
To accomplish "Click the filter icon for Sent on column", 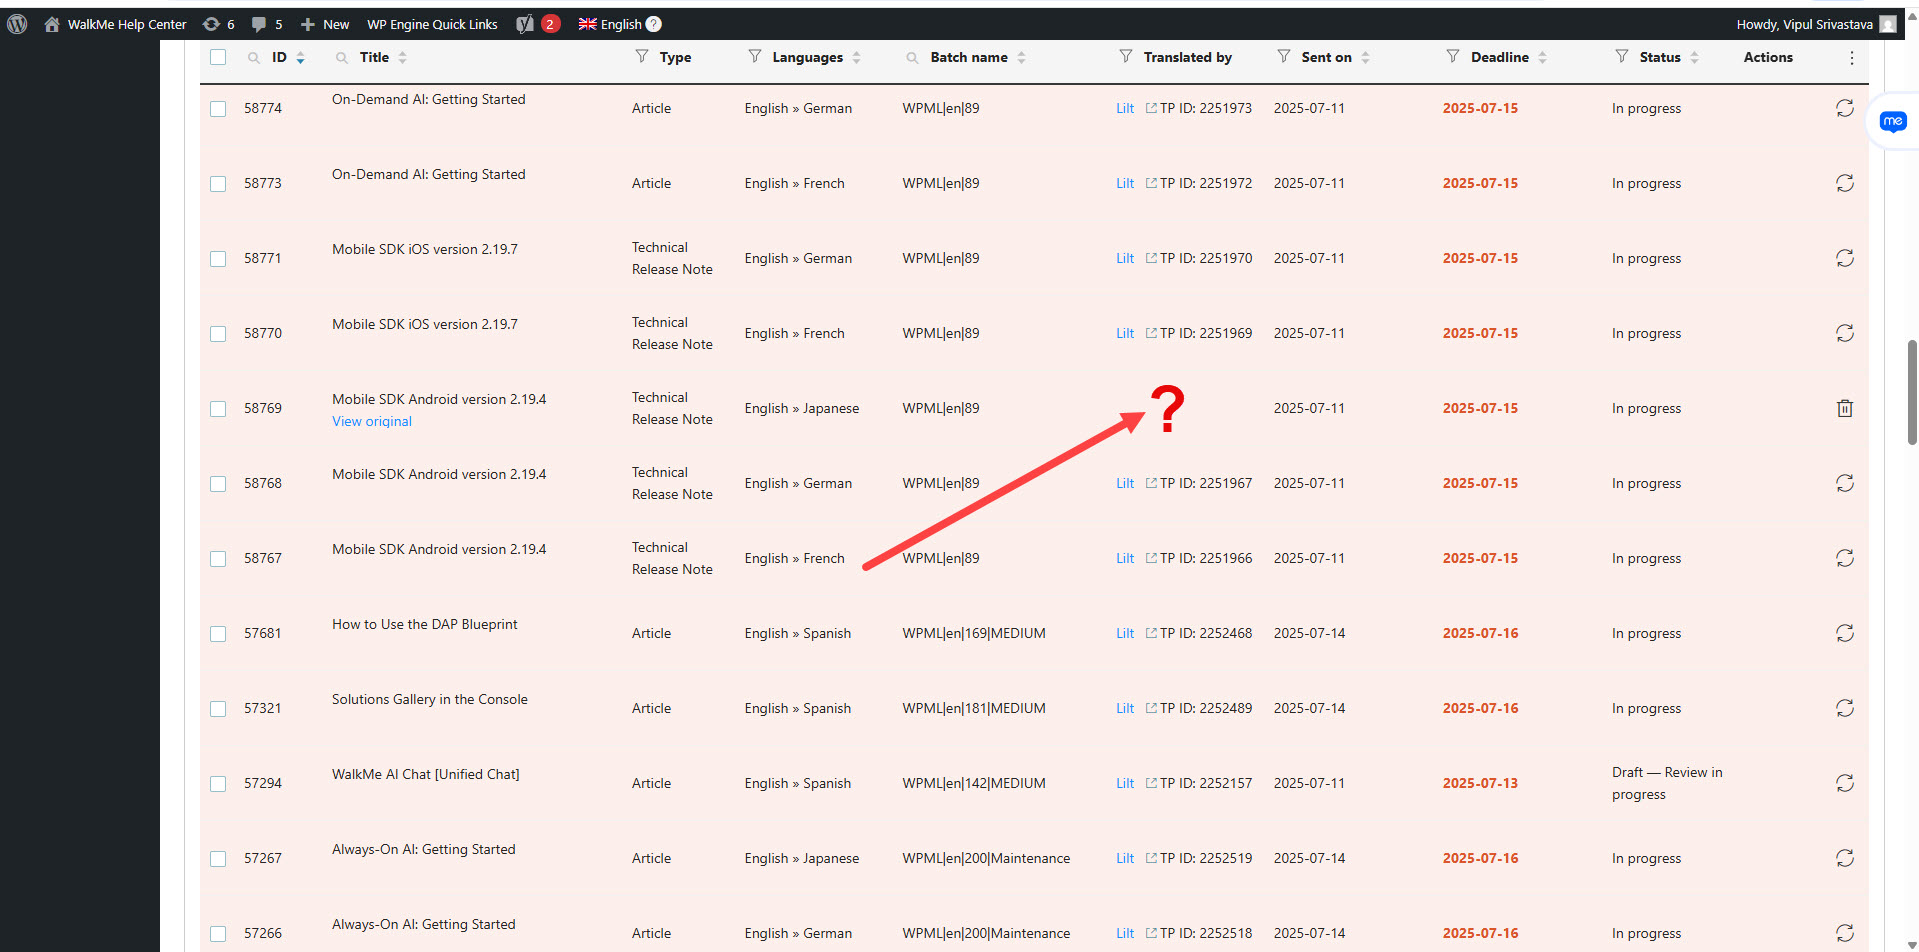I will (x=1284, y=57).
